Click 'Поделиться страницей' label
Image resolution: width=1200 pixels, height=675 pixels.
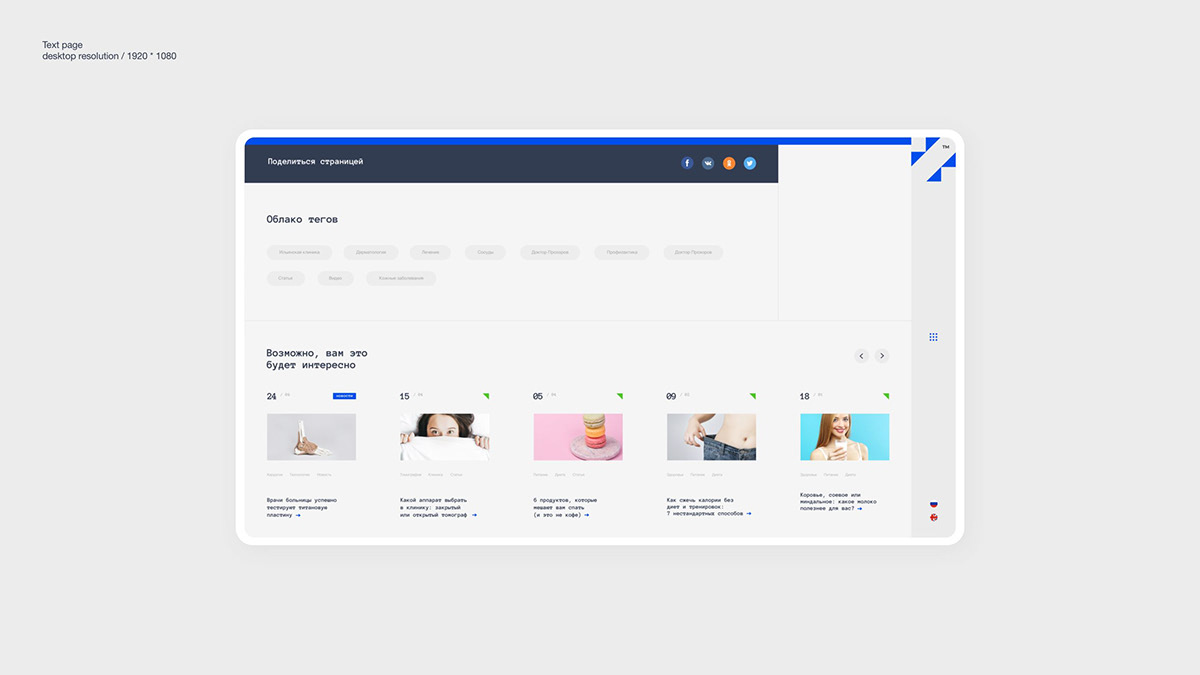pos(315,161)
